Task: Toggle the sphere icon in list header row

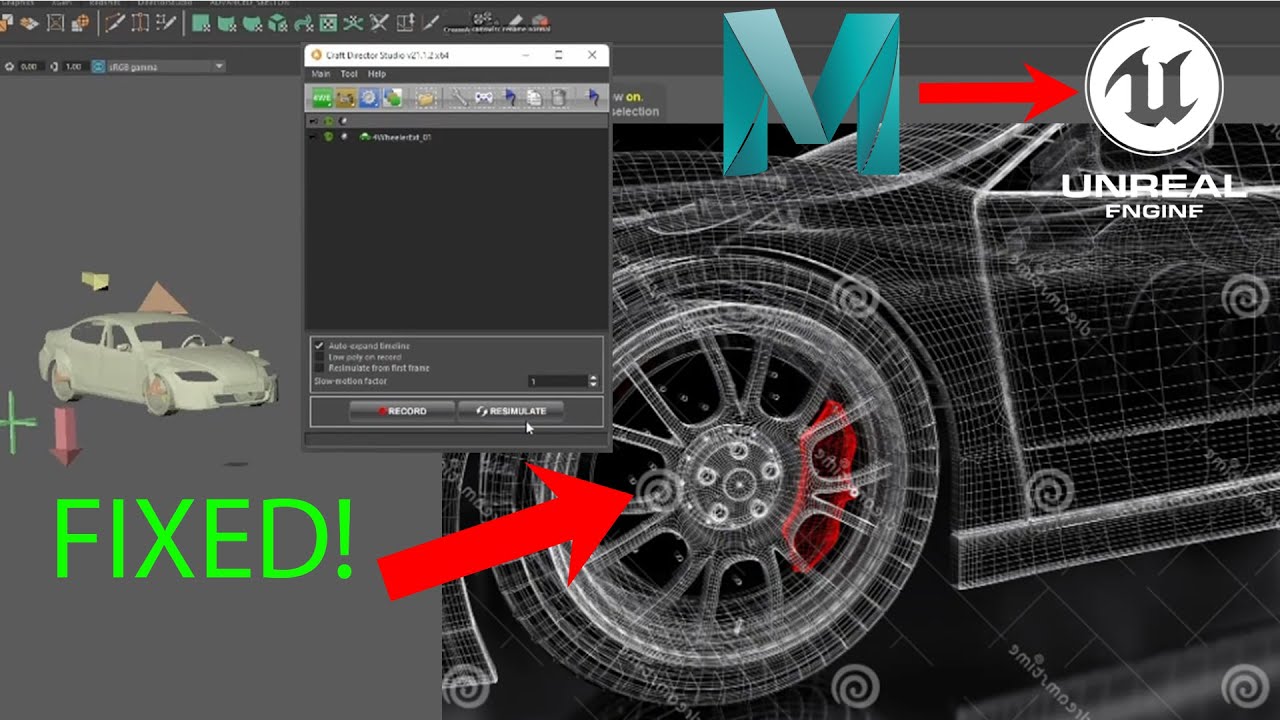Action: (343, 121)
